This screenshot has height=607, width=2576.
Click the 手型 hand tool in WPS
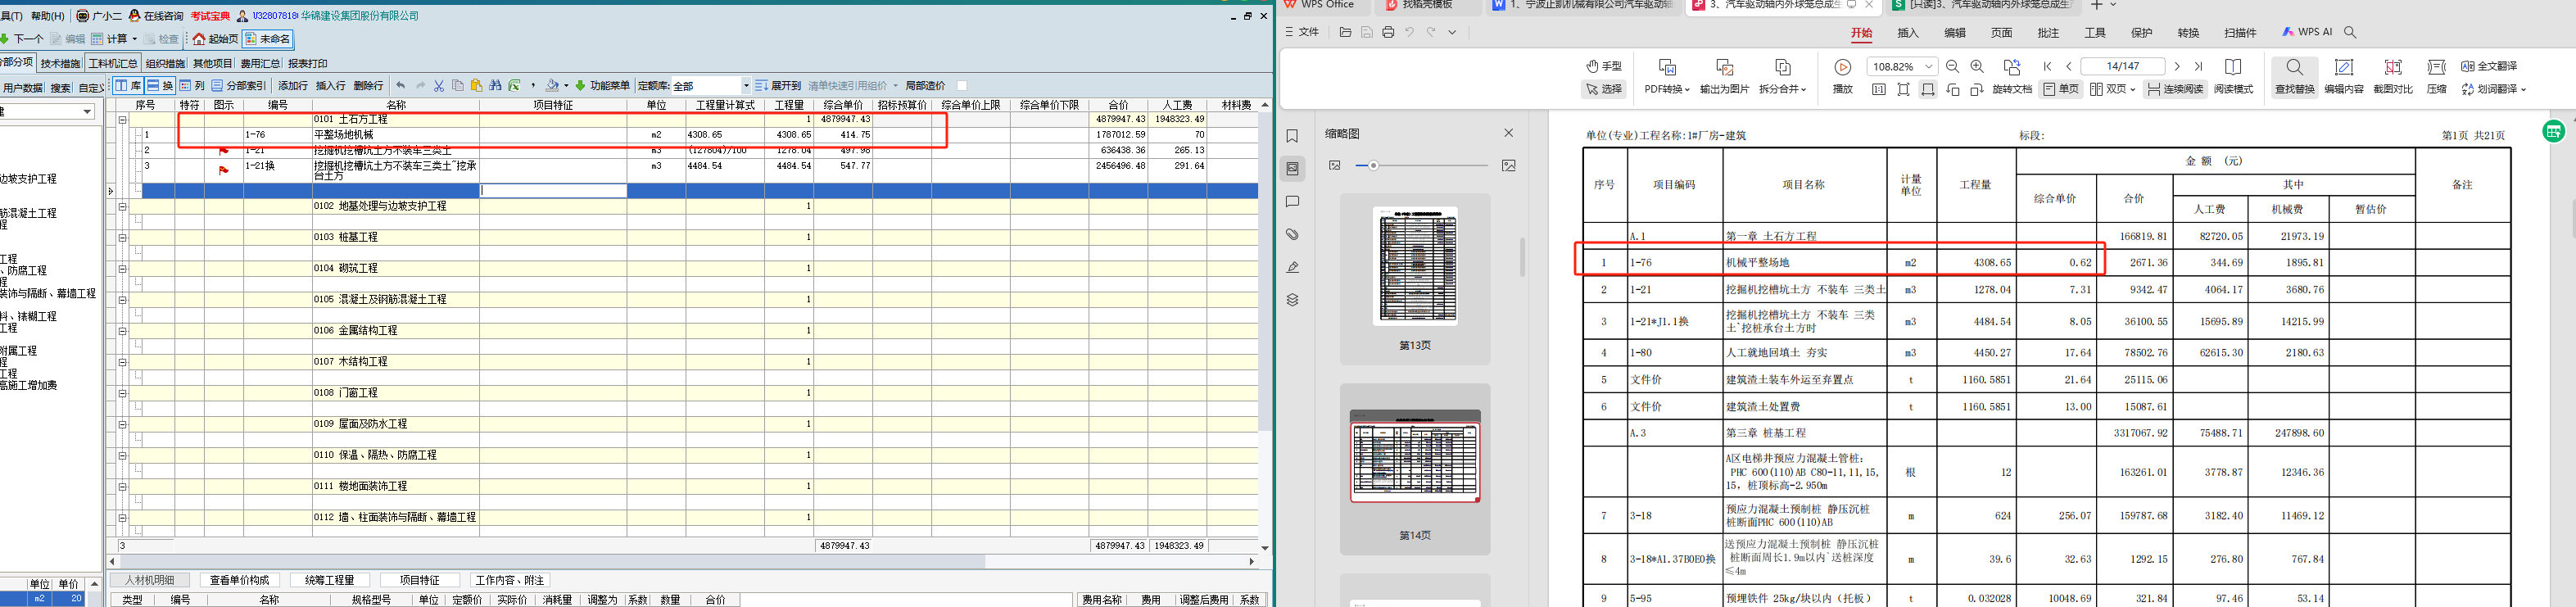[1604, 66]
